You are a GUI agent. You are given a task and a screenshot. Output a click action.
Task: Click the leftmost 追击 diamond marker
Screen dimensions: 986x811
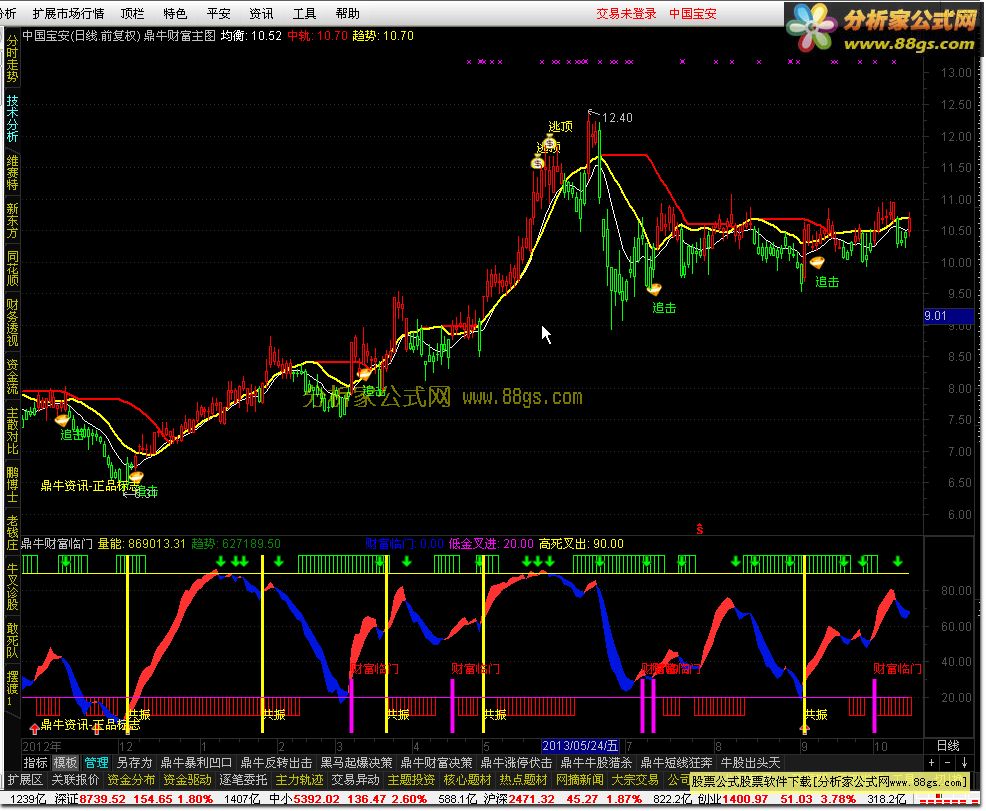(62, 419)
